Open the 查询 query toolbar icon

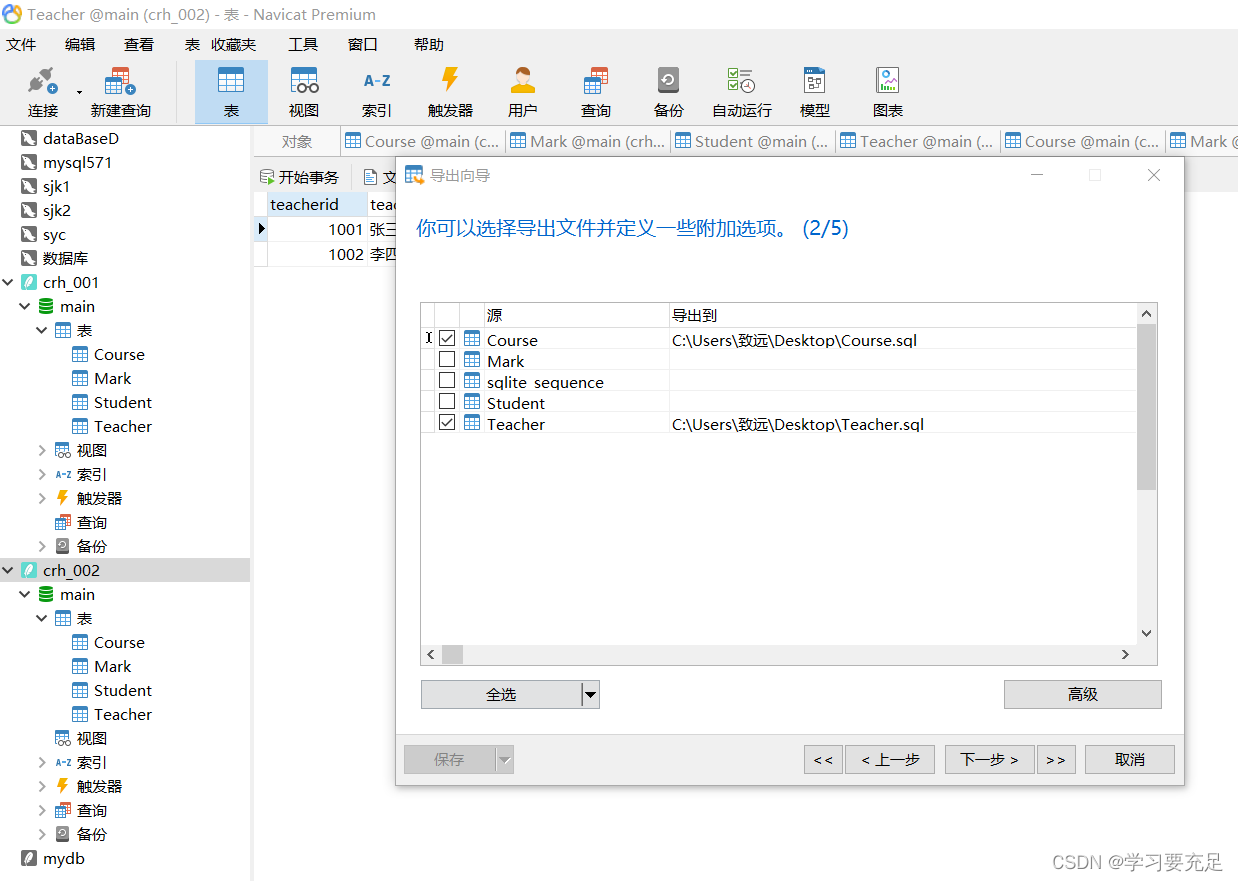[596, 92]
